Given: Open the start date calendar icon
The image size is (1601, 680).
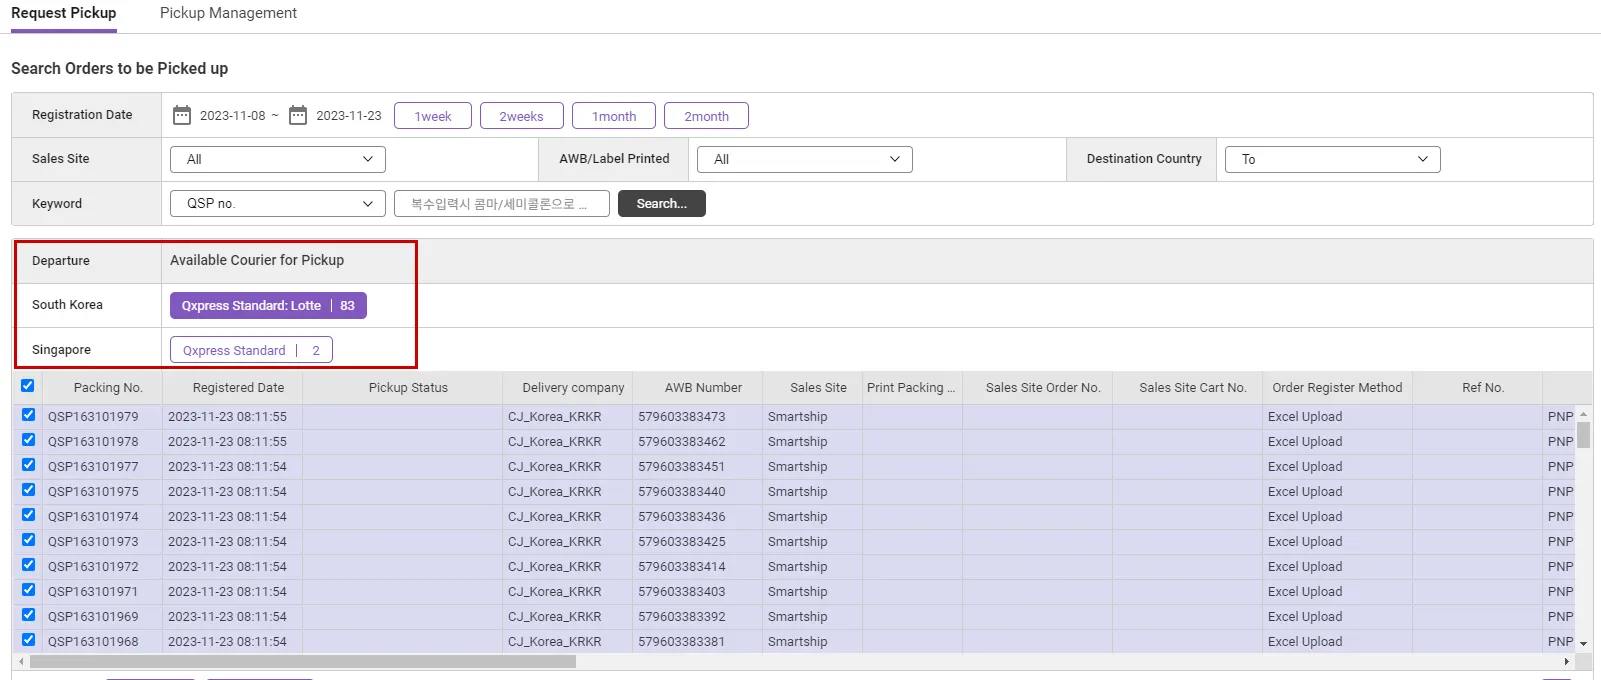Looking at the screenshot, I should [182, 115].
